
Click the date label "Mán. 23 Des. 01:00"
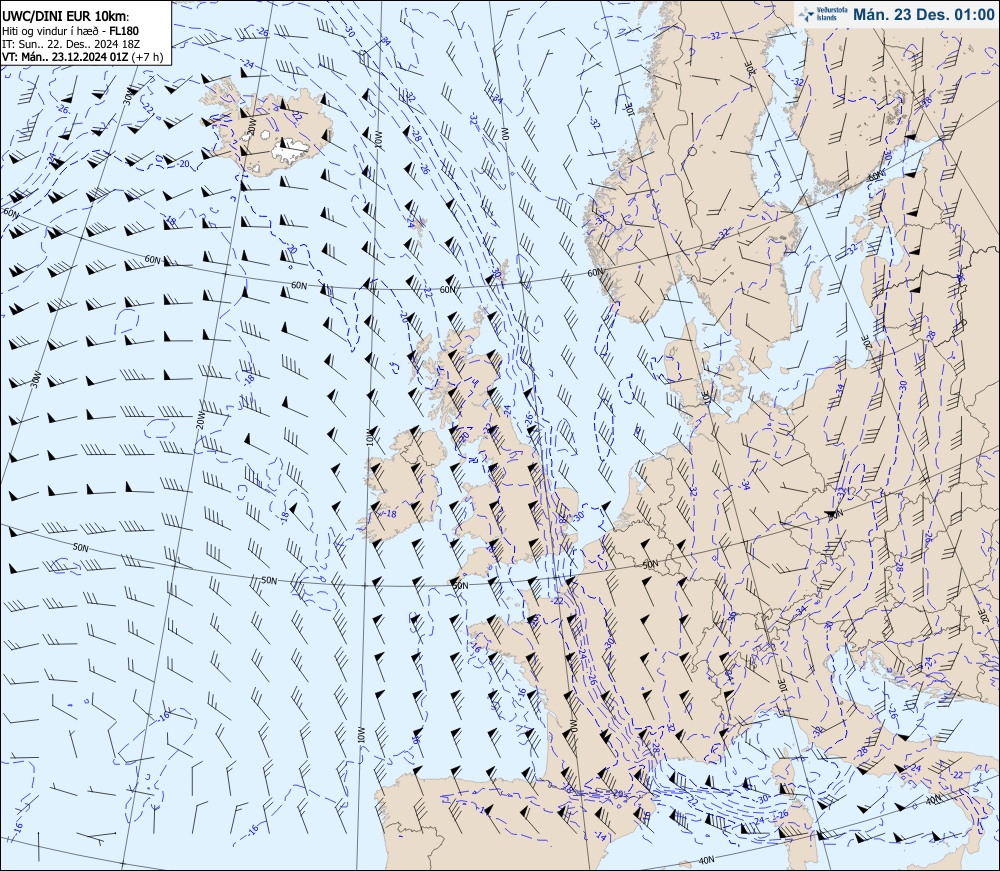(x=923, y=14)
